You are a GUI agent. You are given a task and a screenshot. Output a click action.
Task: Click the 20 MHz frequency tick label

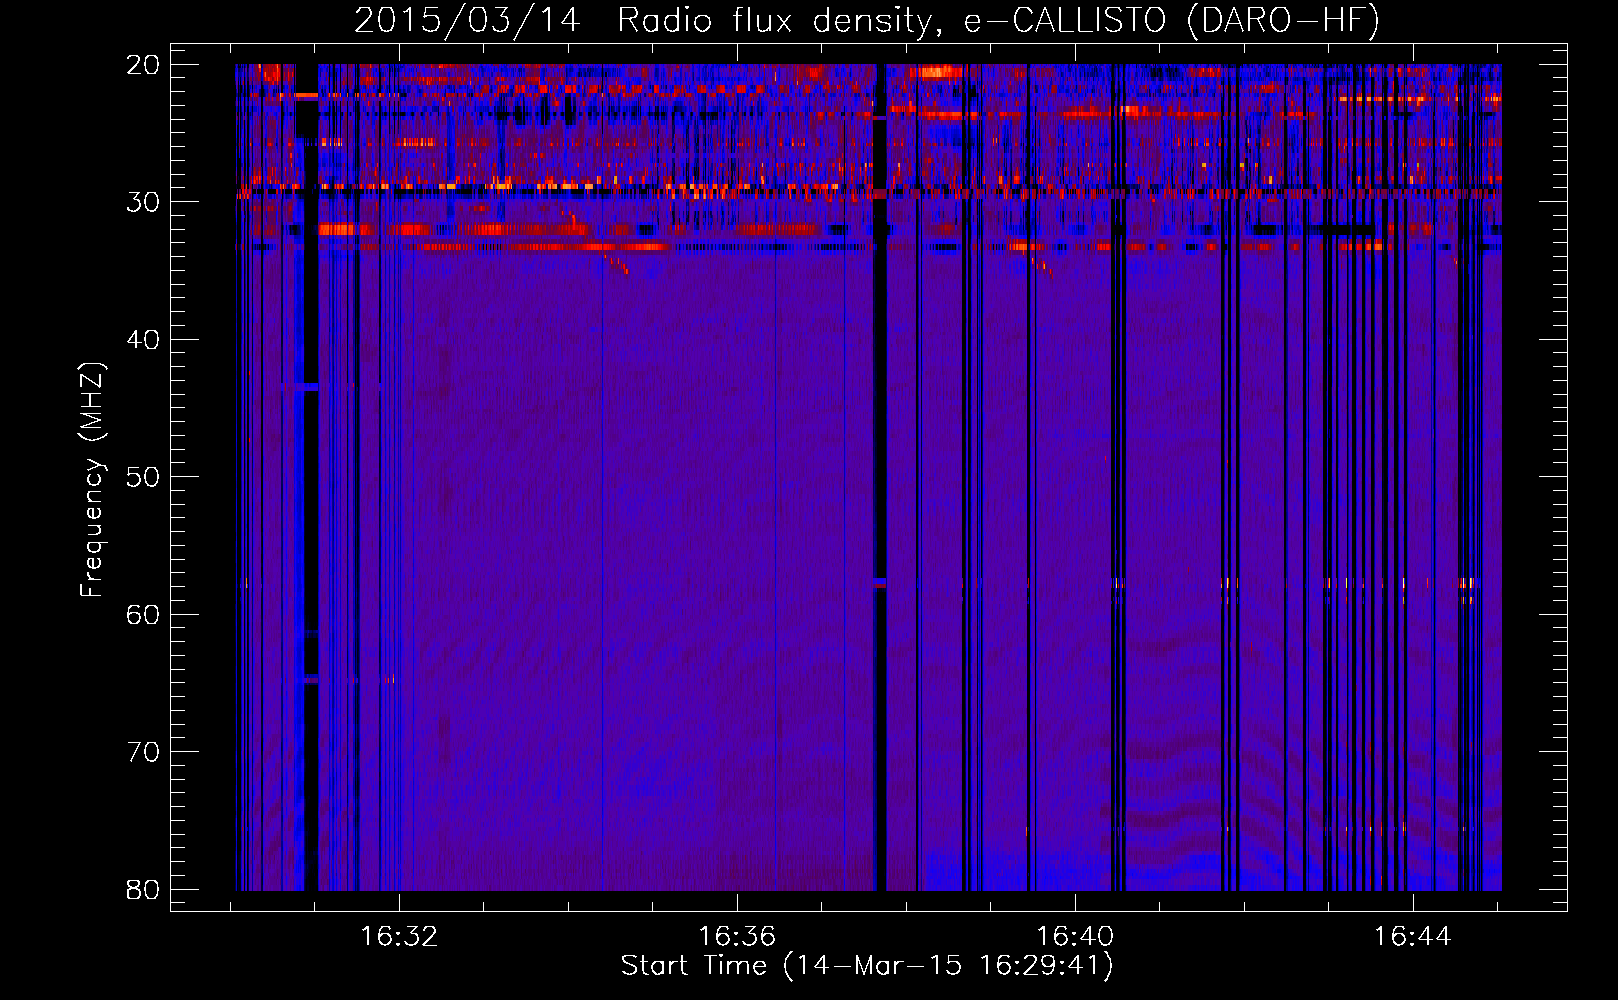[144, 64]
